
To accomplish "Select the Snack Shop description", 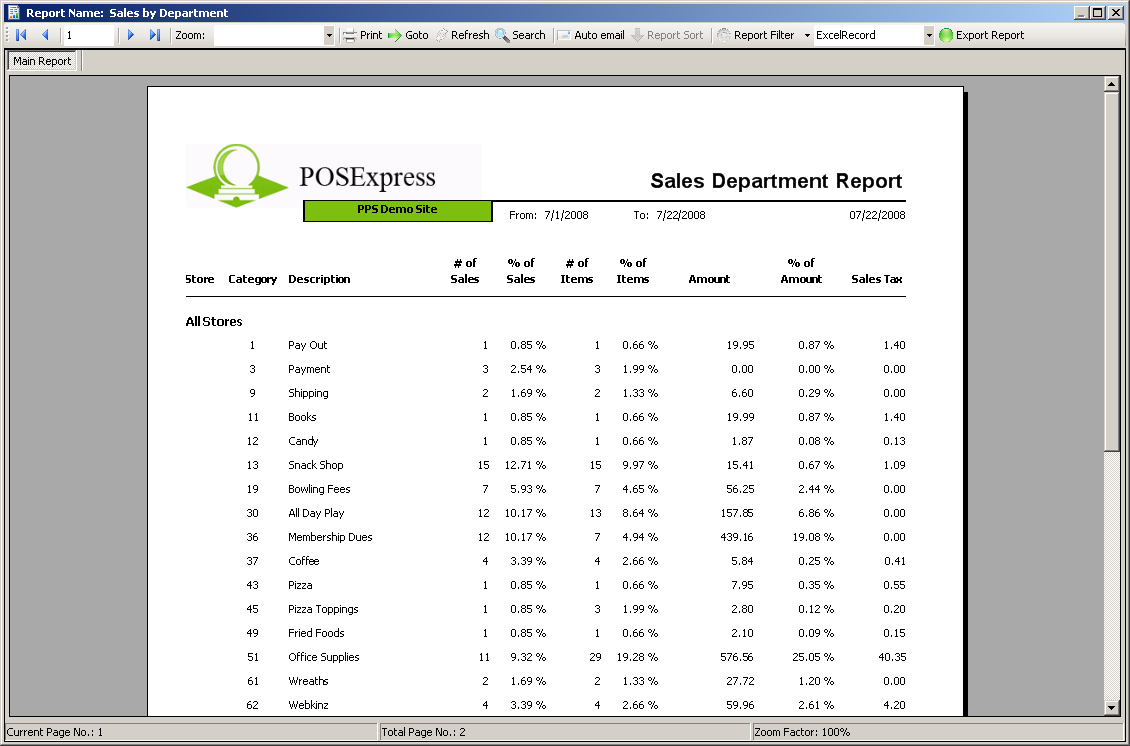I will coord(316,465).
